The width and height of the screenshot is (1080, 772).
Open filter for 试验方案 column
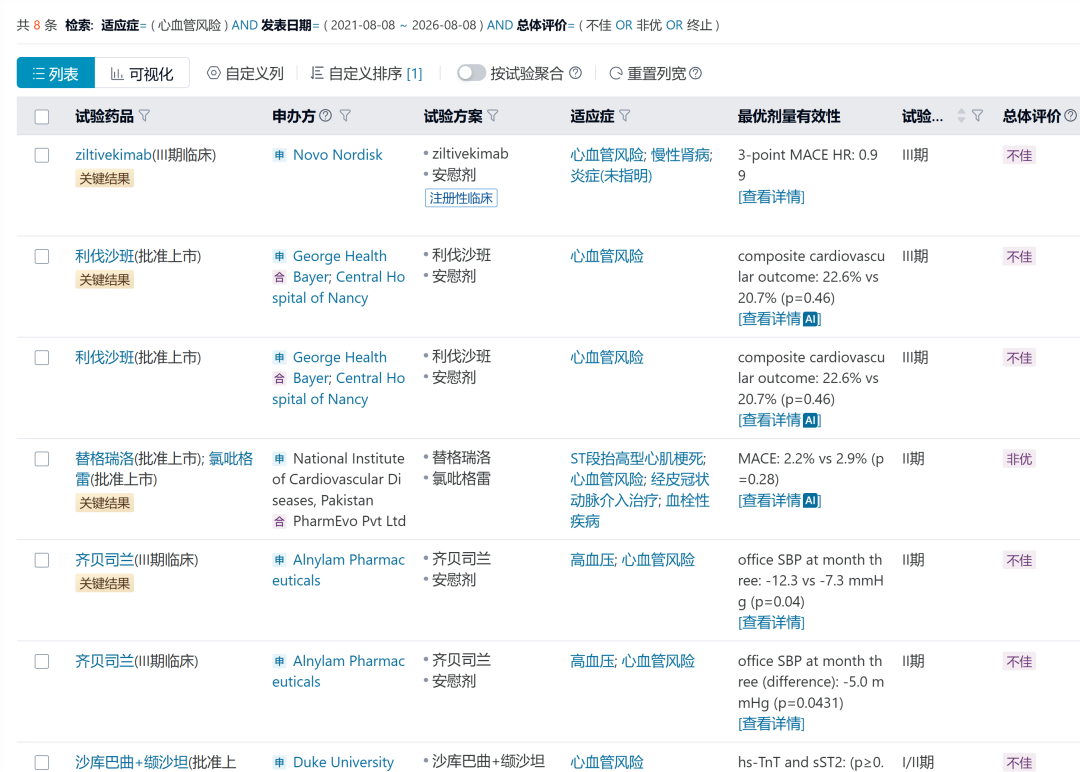point(492,116)
